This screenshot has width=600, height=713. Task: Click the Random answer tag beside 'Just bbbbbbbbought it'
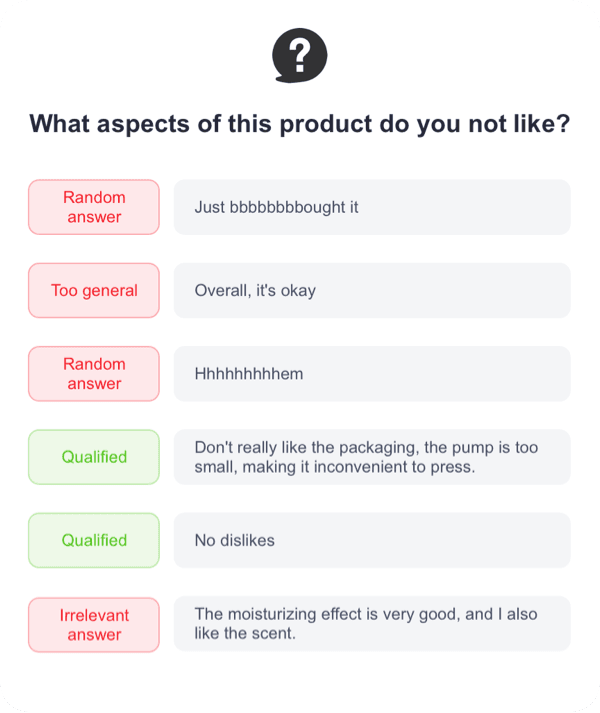coord(94,207)
